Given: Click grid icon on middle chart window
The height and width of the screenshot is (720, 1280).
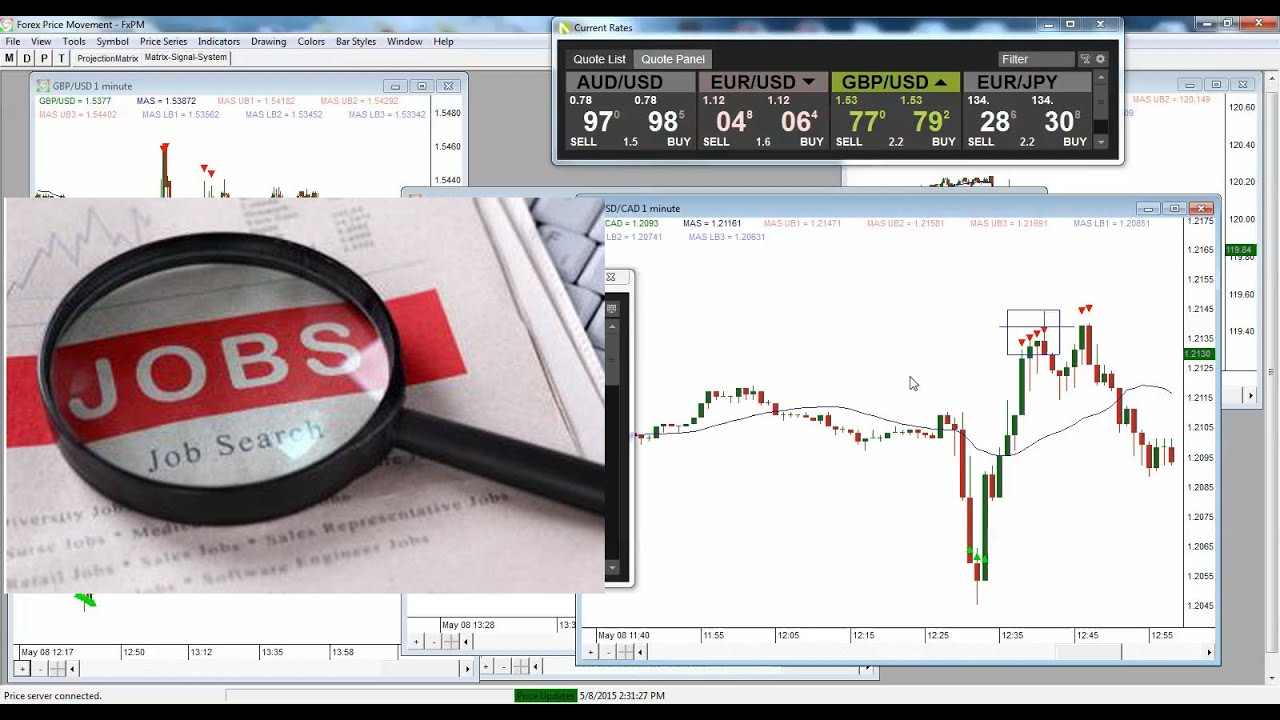Looking at the screenshot, I should tap(451, 642).
